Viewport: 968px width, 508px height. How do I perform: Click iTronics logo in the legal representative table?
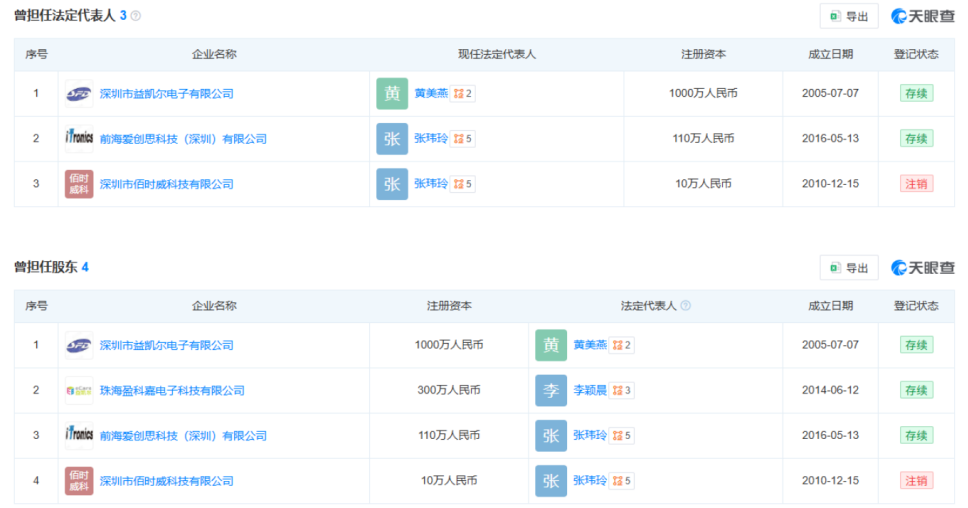click(79, 139)
